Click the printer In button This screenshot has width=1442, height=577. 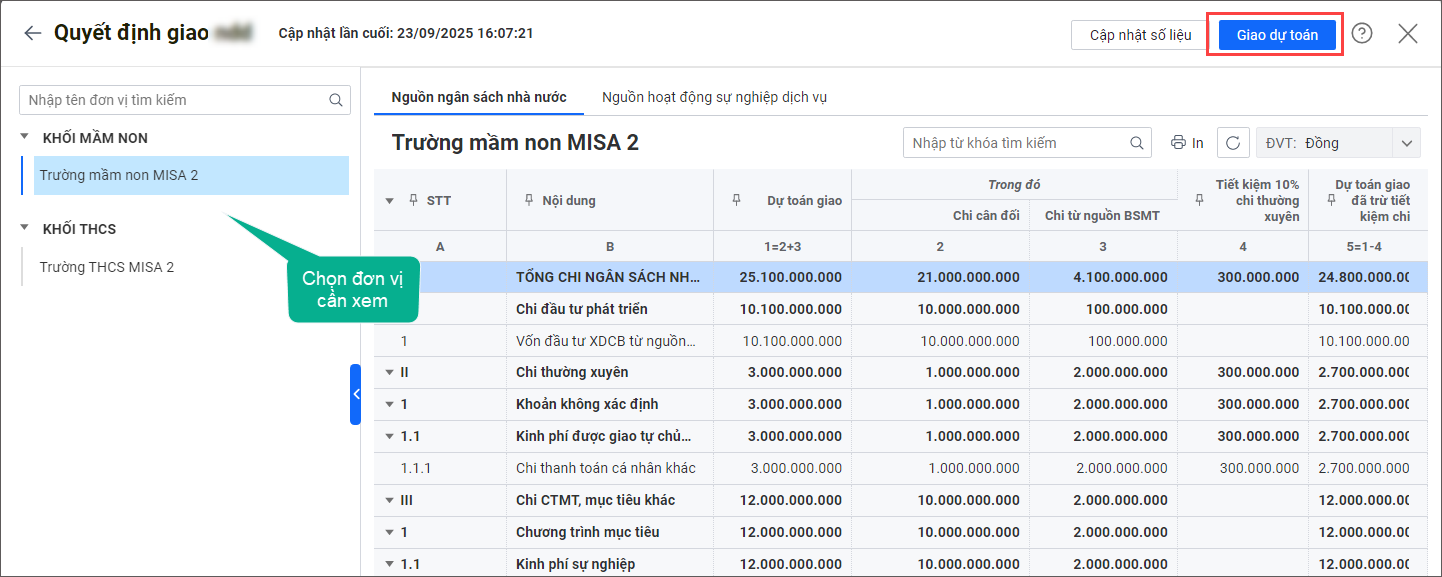click(1187, 143)
